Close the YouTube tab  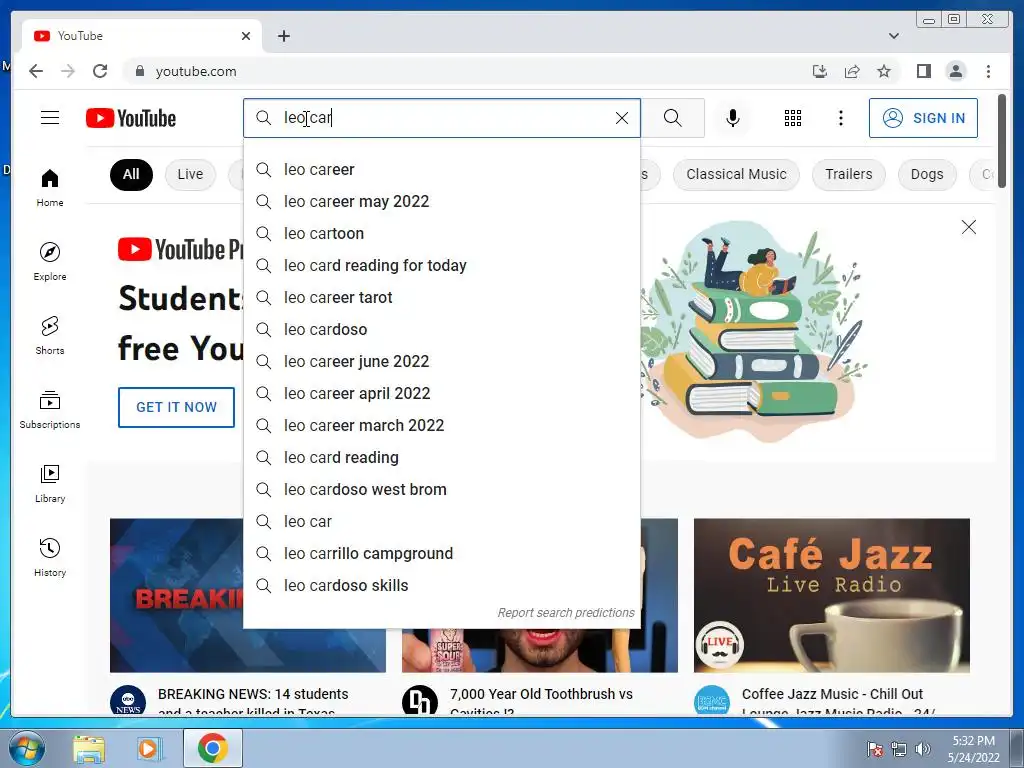(246, 36)
